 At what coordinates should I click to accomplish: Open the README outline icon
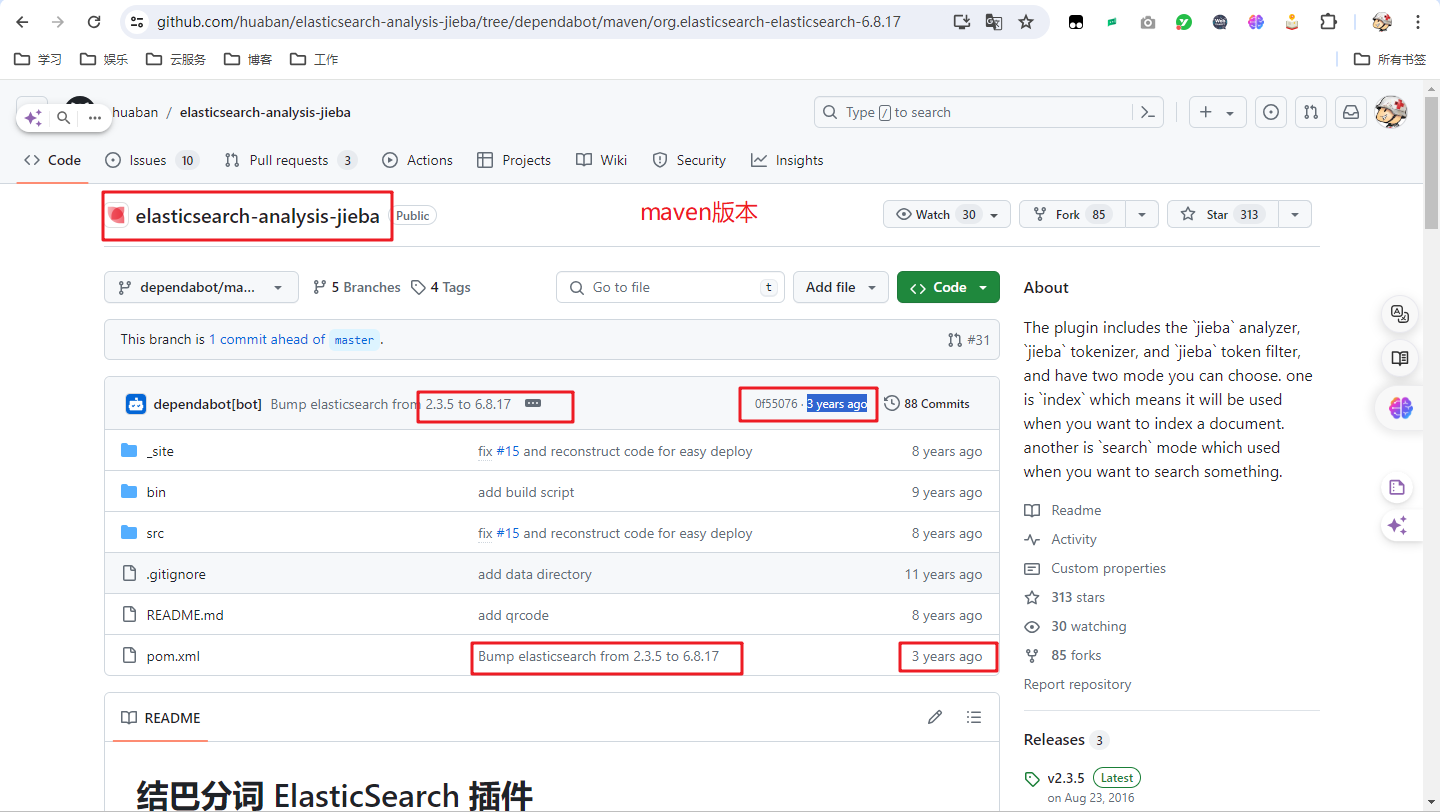pos(974,717)
